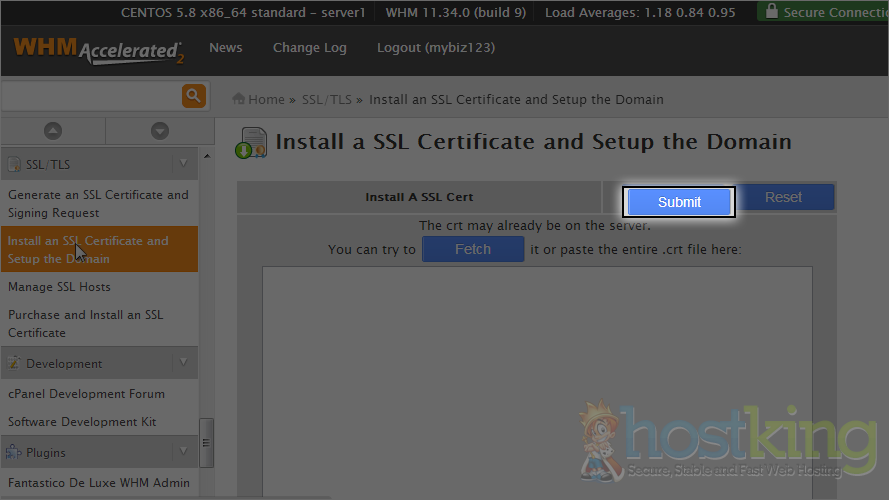Open the Change Log menu item
The width and height of the screenshot is (889, 500).
(x=309, y=48)
